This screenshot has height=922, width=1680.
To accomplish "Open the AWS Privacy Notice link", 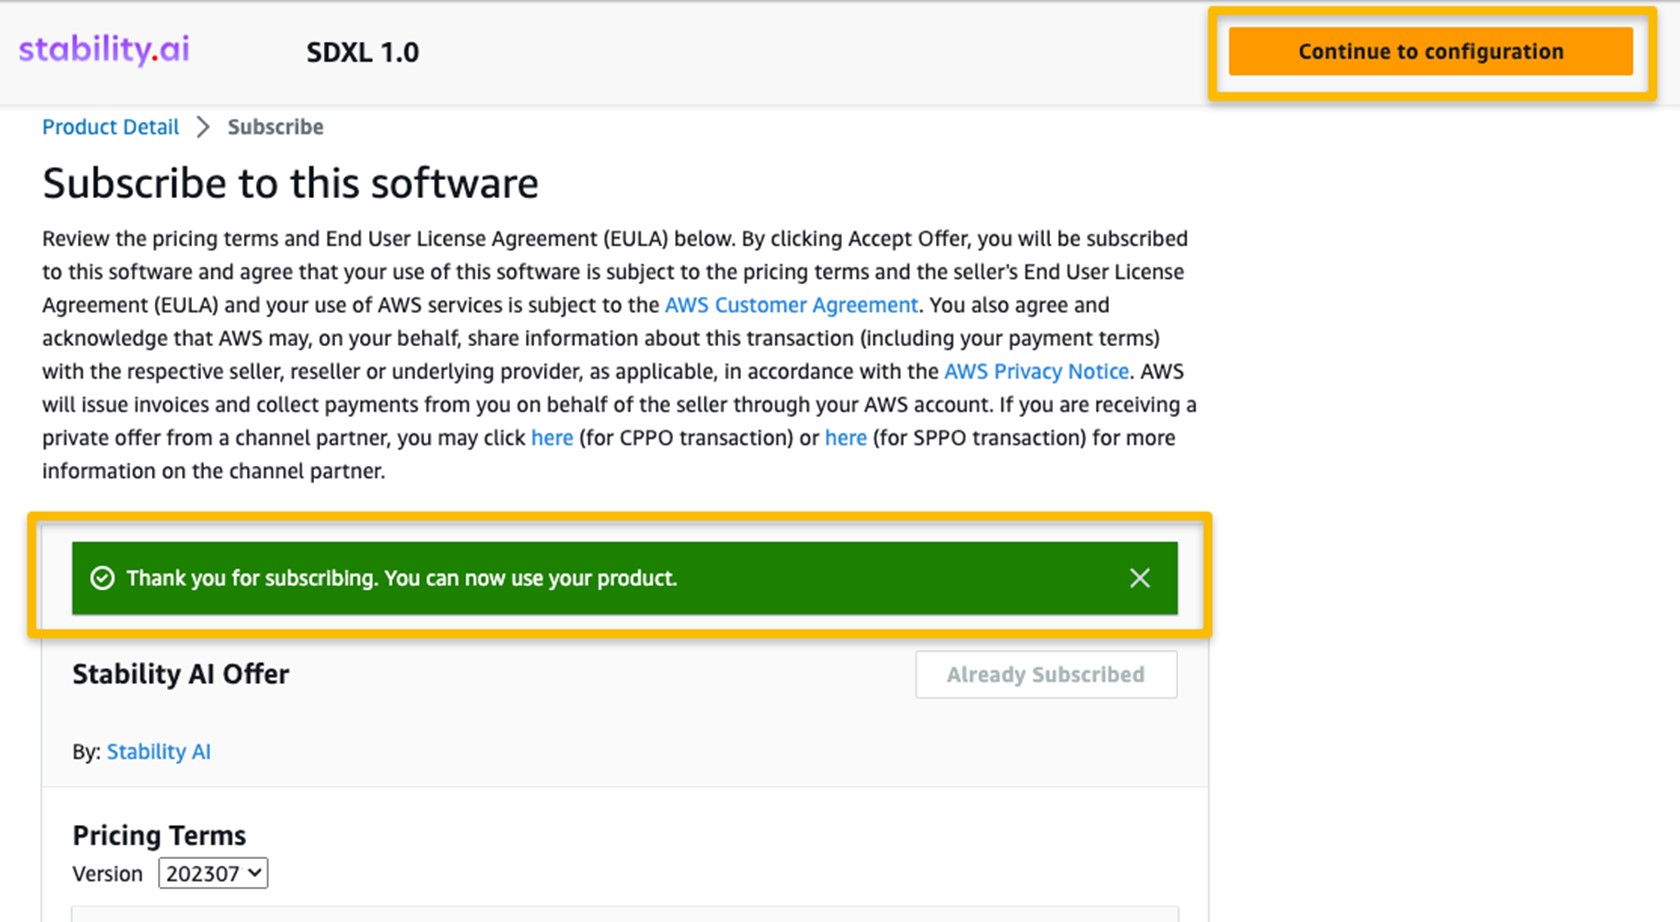I will (1036, 371).
